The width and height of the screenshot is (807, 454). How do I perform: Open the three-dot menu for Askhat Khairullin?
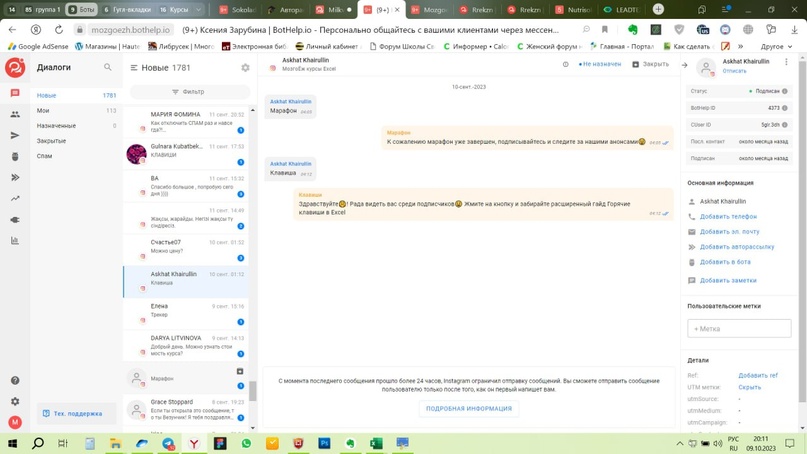click(786, 62)
